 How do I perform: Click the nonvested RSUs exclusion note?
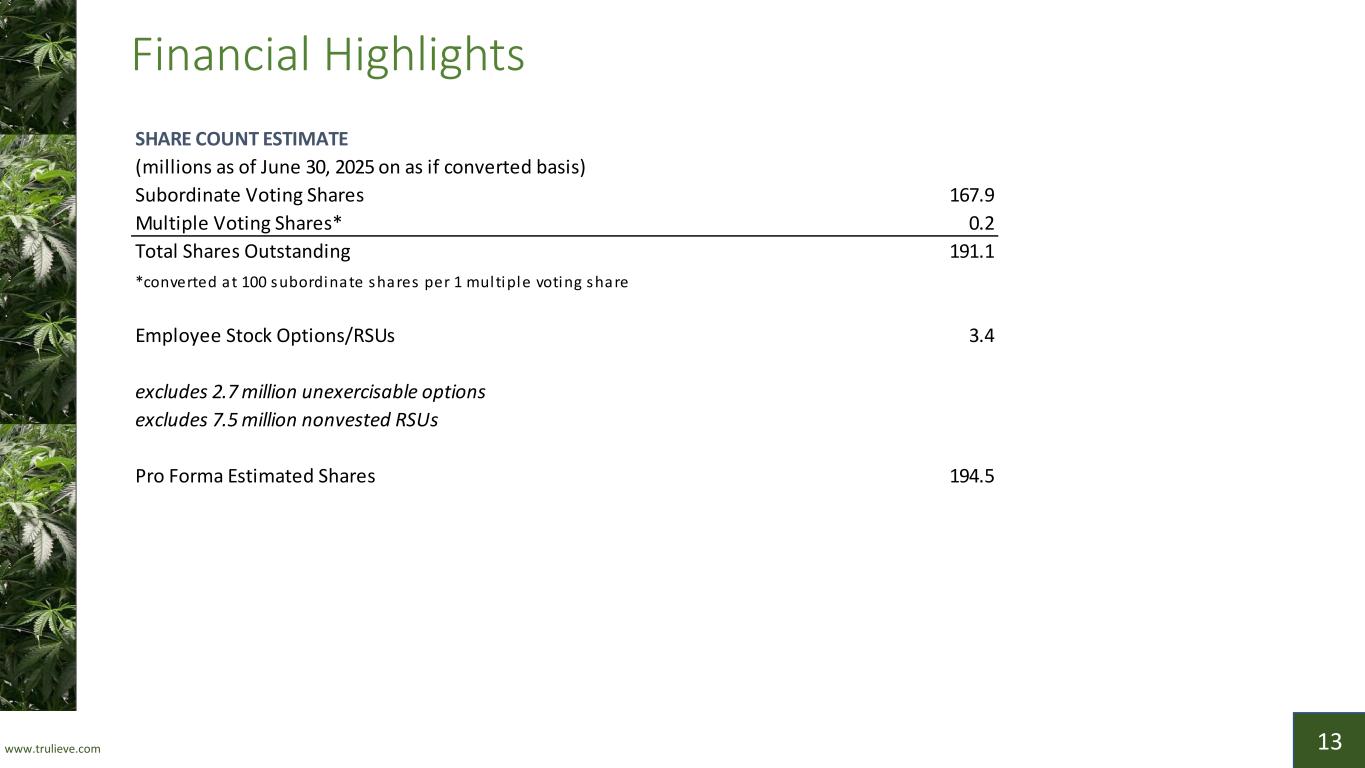[286, 420]
